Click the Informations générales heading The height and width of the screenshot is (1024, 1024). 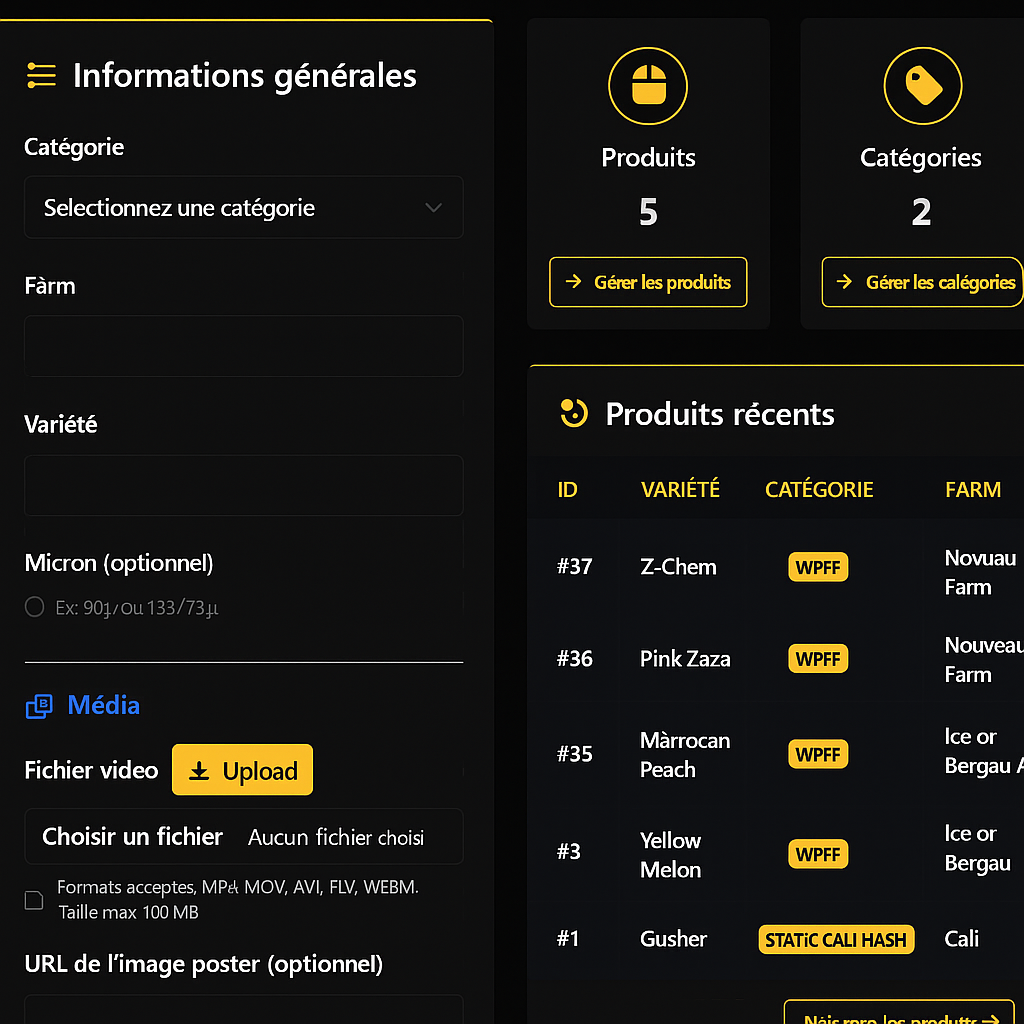[245, 76]
